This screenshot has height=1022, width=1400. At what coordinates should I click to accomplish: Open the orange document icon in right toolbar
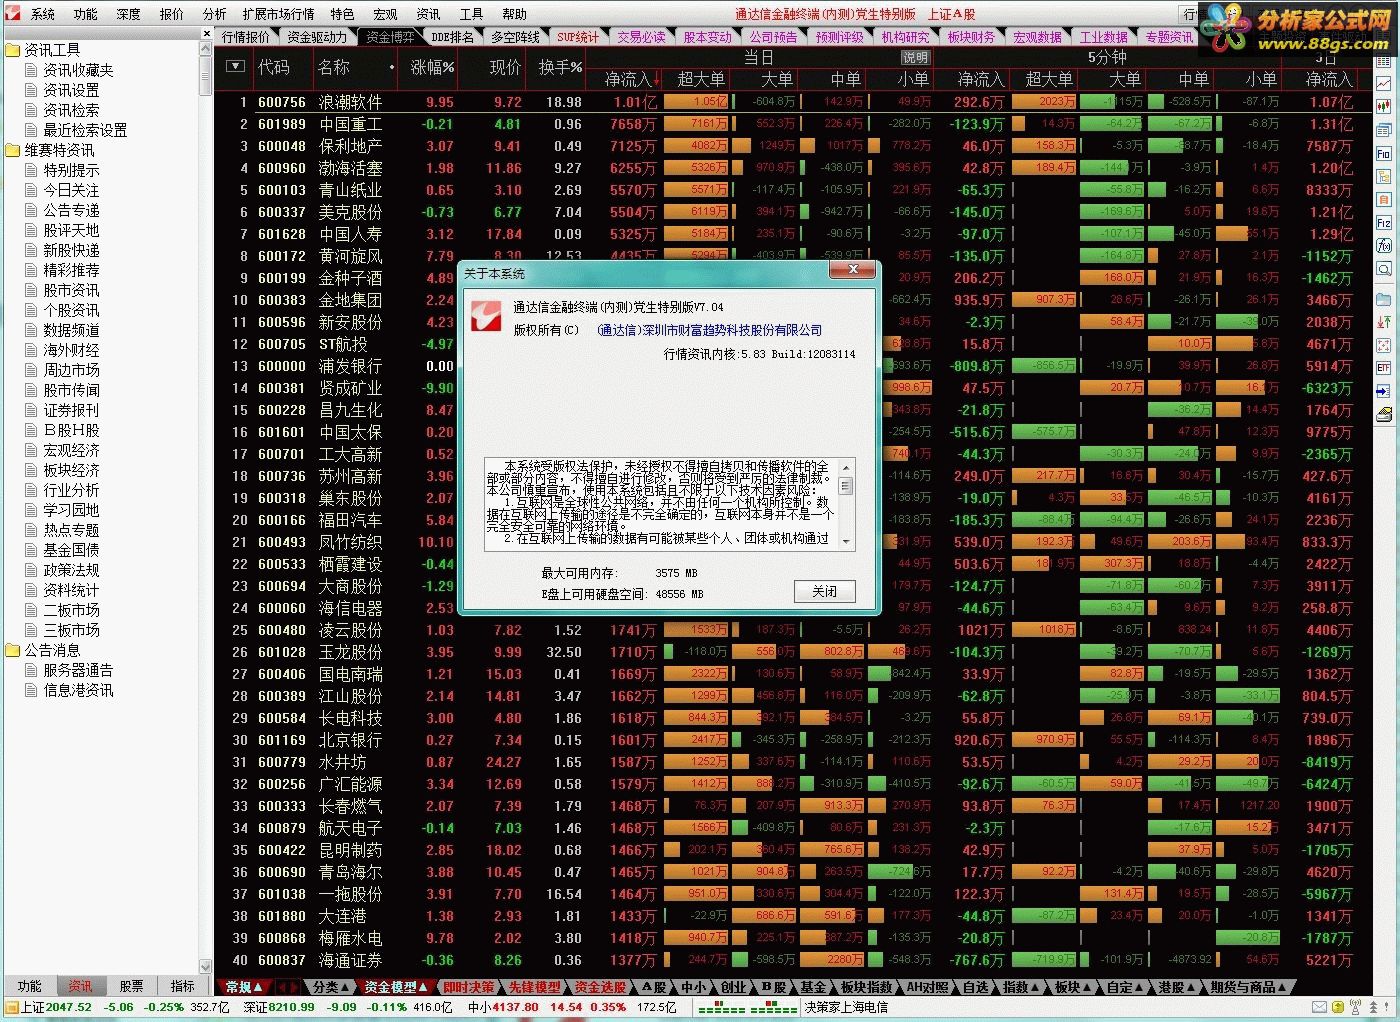pyautogui.click(x=1384, y=199)
